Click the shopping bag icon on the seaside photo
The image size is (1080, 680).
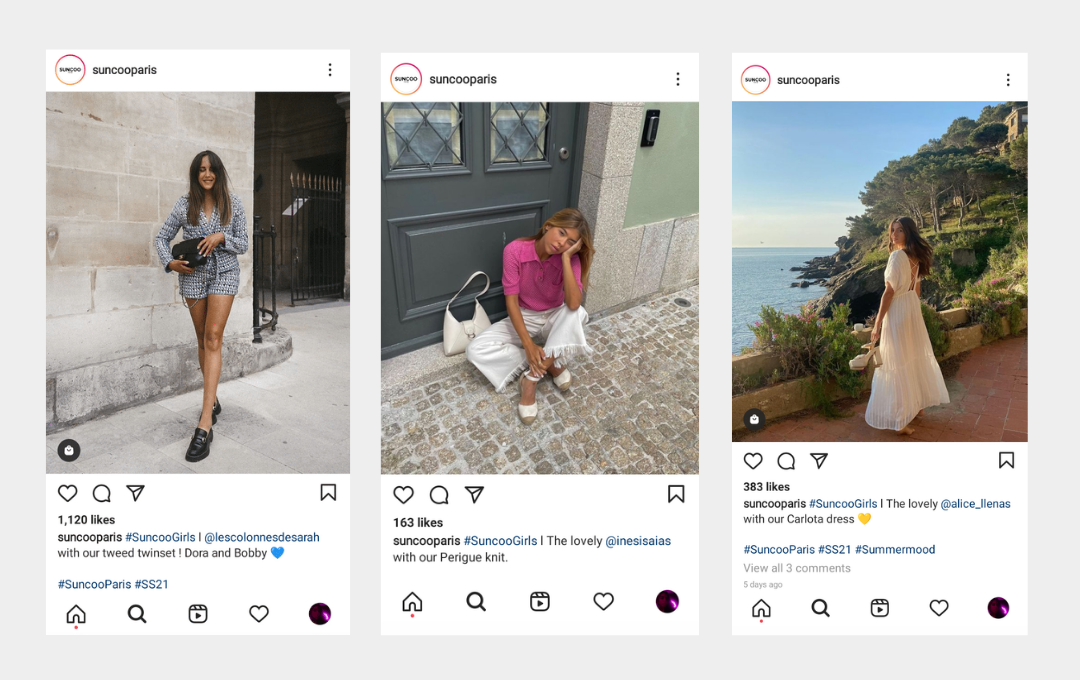754,419
